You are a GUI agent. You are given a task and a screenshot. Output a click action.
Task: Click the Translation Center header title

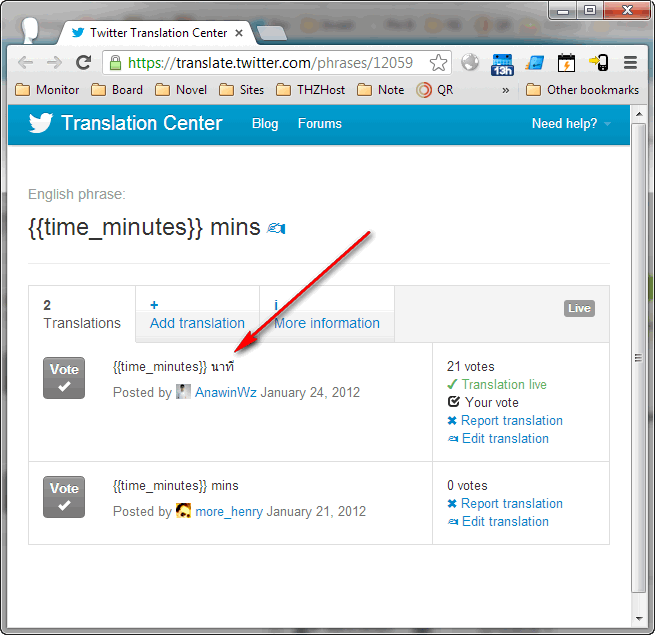(142, 123)
